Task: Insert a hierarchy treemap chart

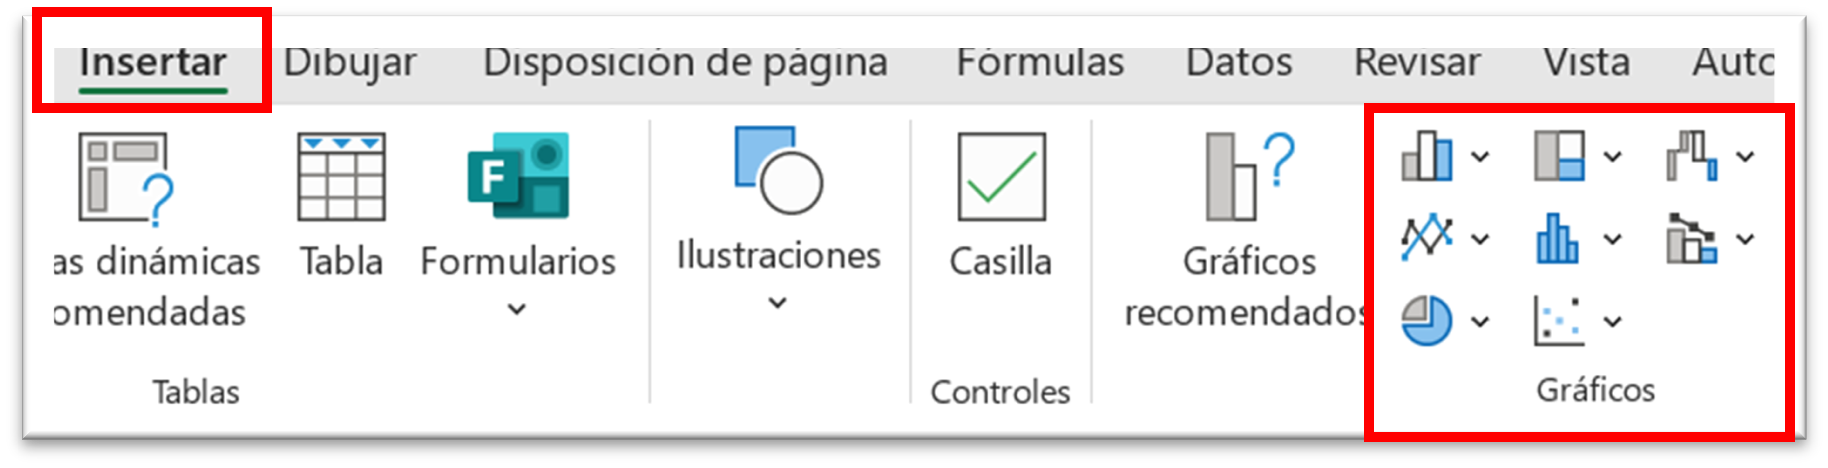Action: tap(1559, 156)
